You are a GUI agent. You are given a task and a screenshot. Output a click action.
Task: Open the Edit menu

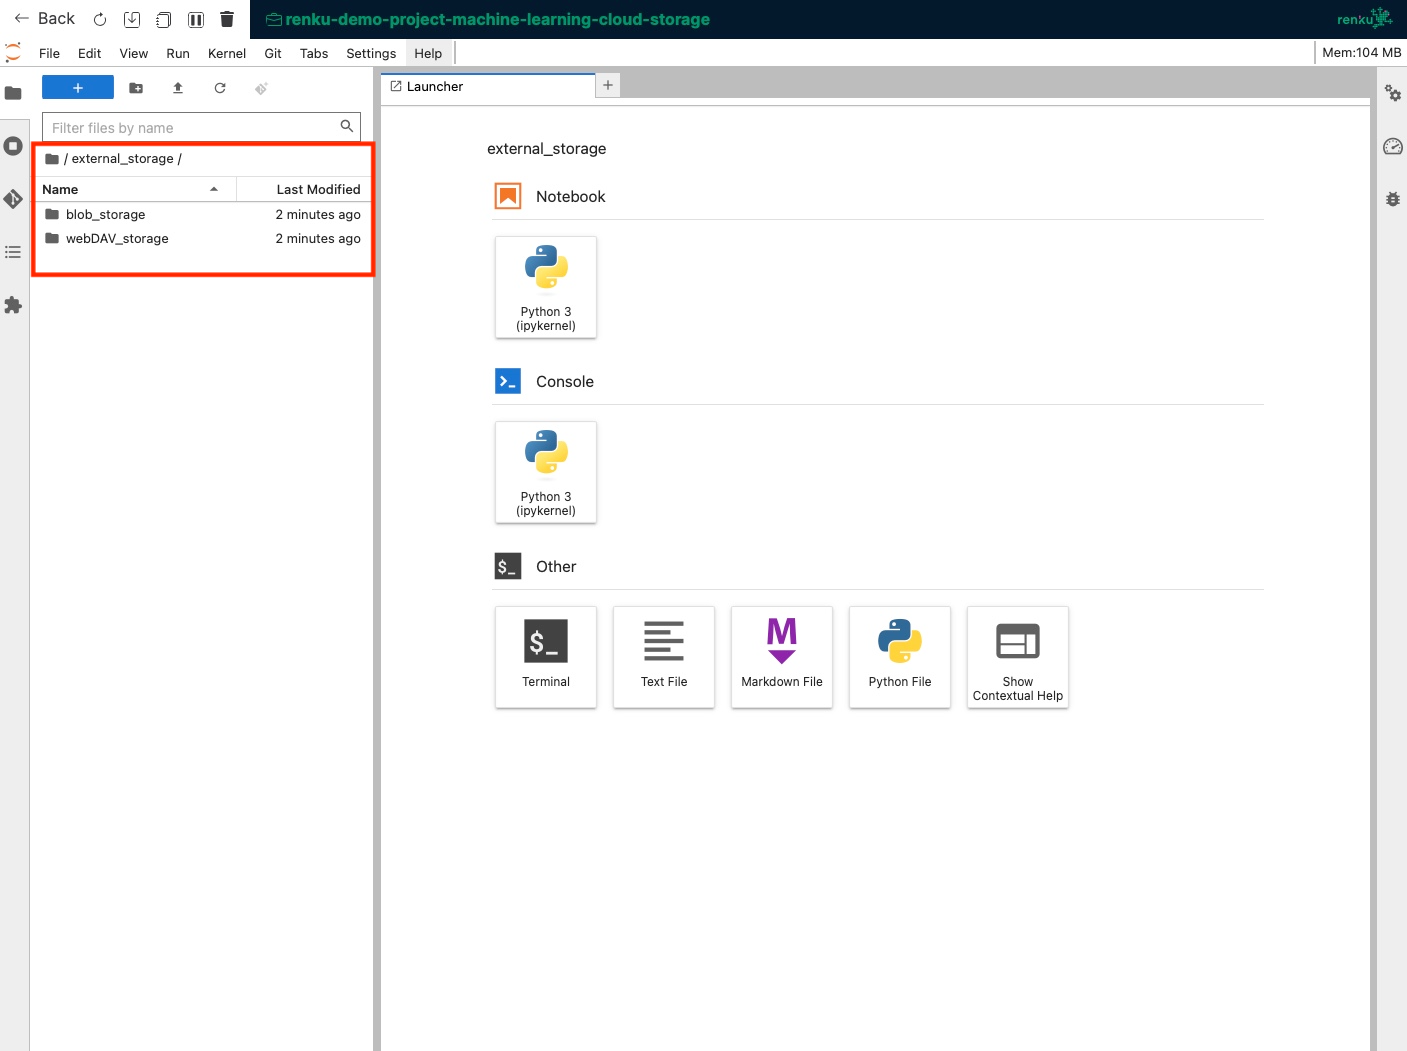(89, 54)
